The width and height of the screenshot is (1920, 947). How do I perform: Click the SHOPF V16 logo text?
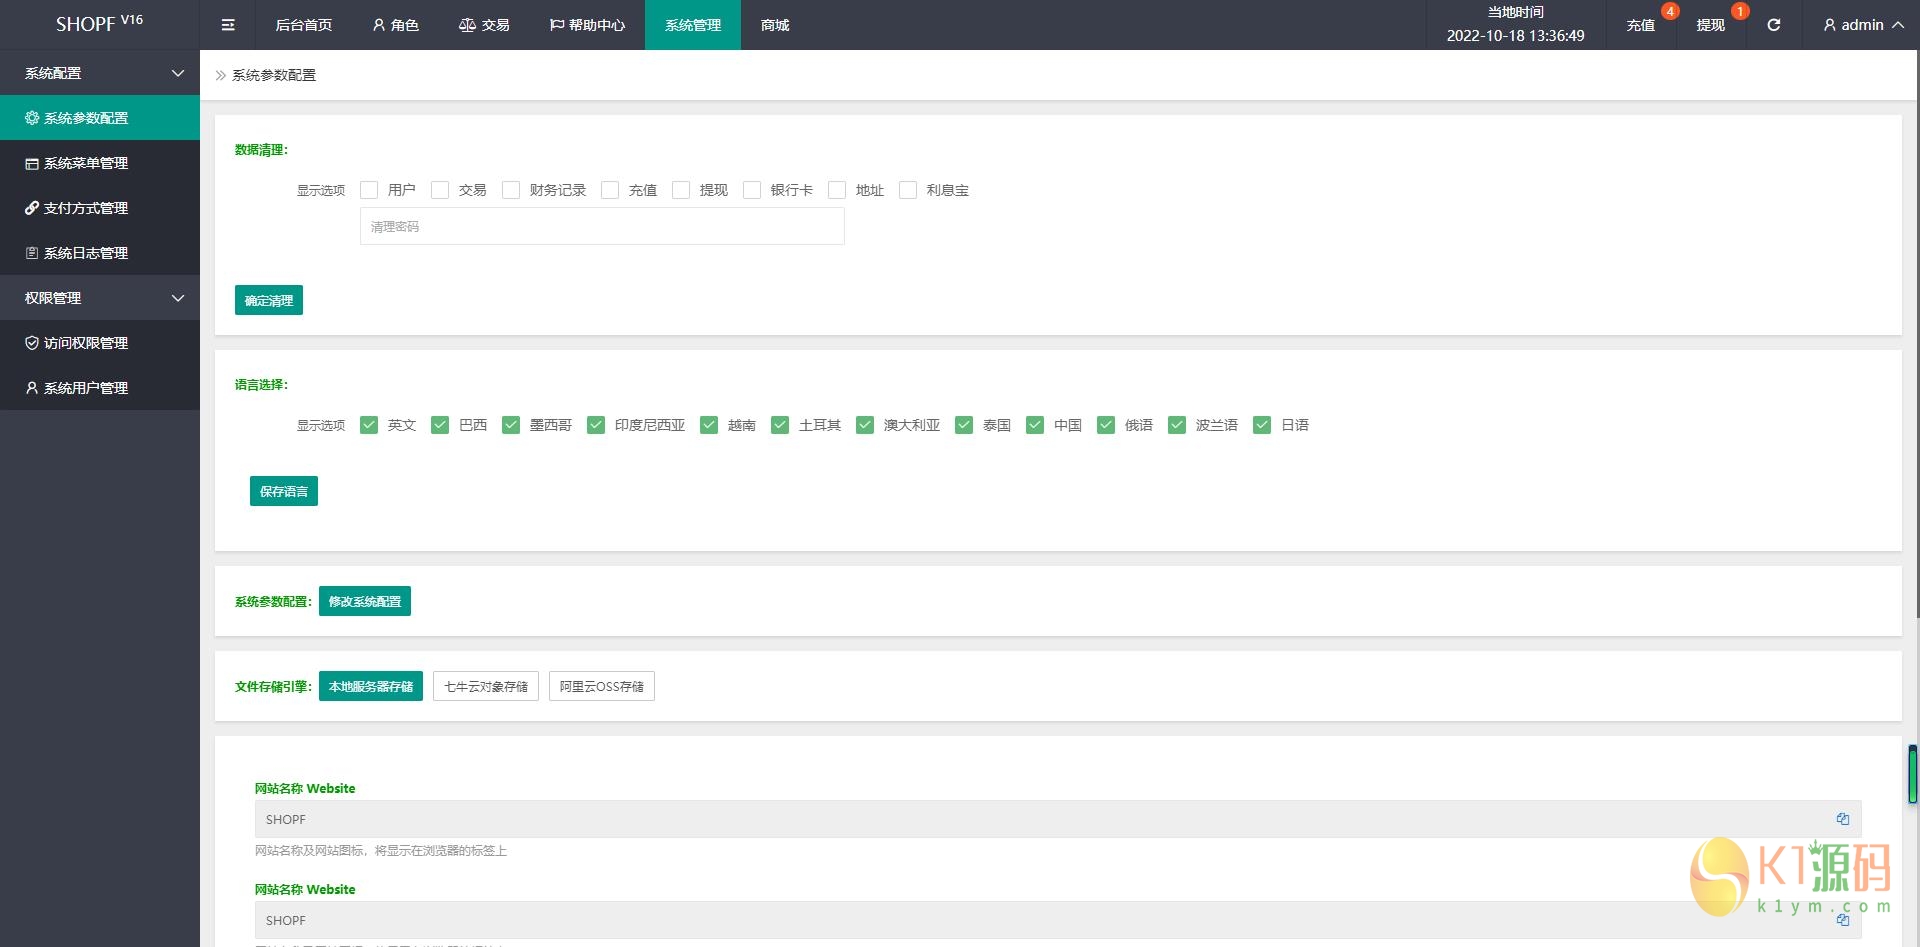click(99, 23)
